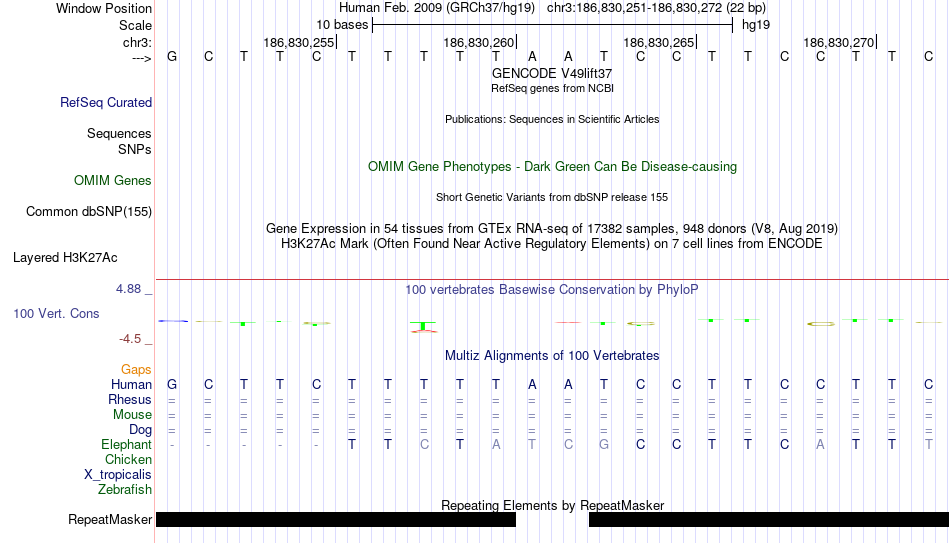Image resolution: width=950 pixels, height=543 pixels.
Task: Click the chr3:186,830,251-186,830,272 (22 bp) position text
Action: (656, 8)
